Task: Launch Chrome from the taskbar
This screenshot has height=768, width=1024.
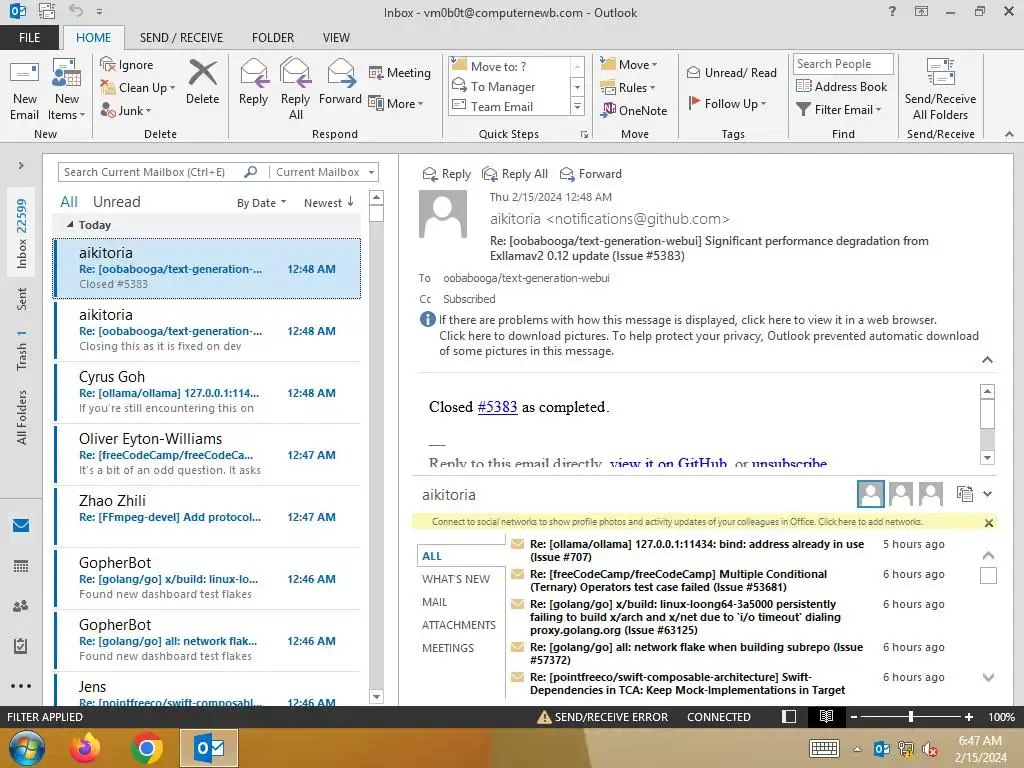Action: click(x=146, y=748)
